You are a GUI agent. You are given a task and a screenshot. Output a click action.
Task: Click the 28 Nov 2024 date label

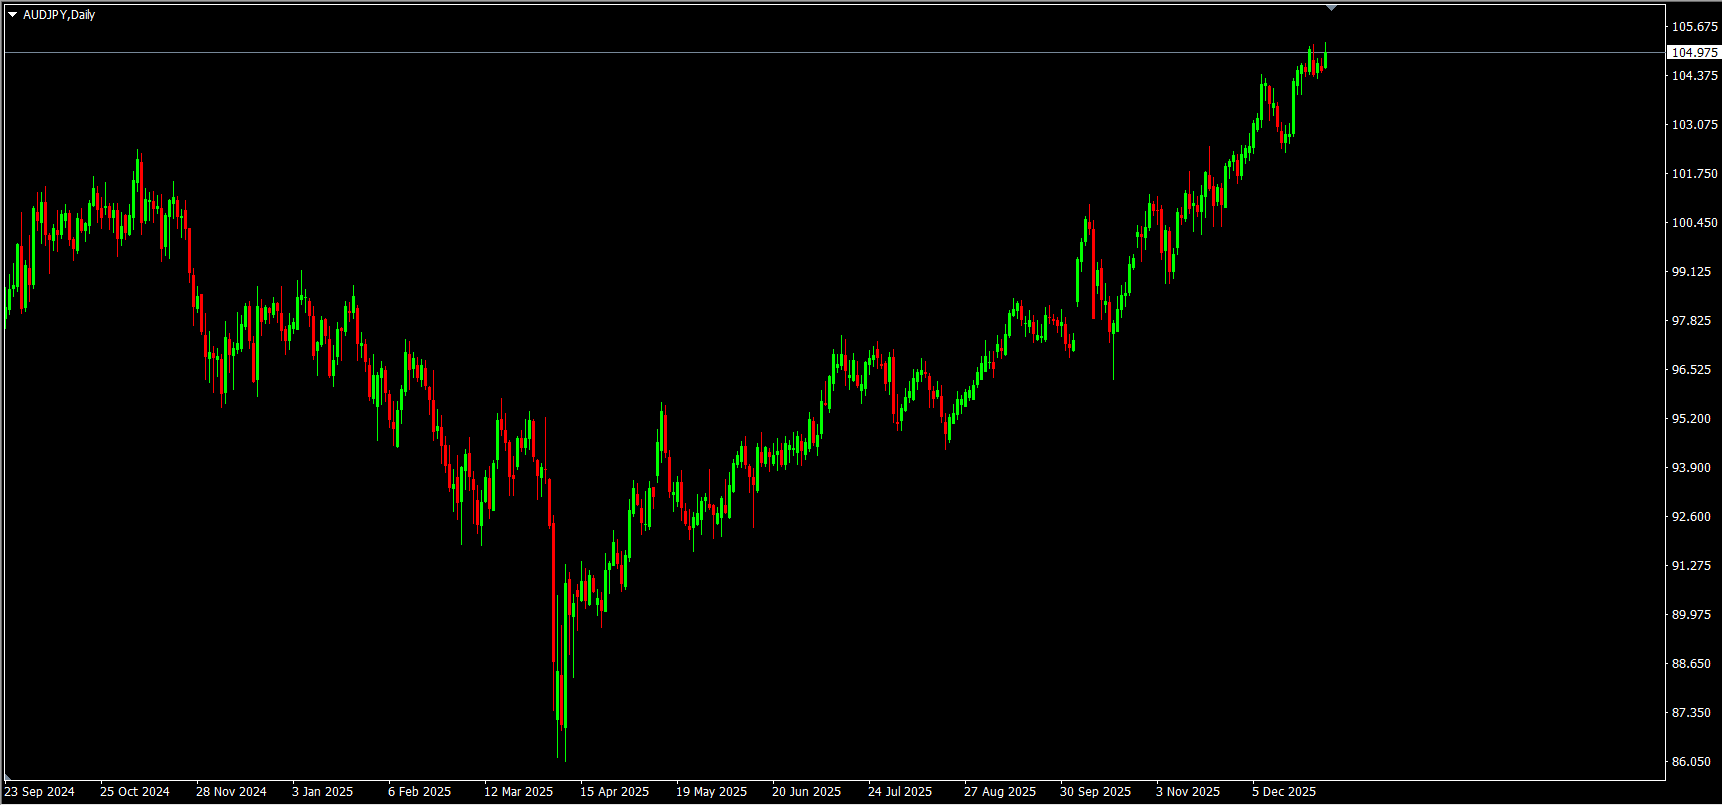pyautogui.click(x=231, y=791)
